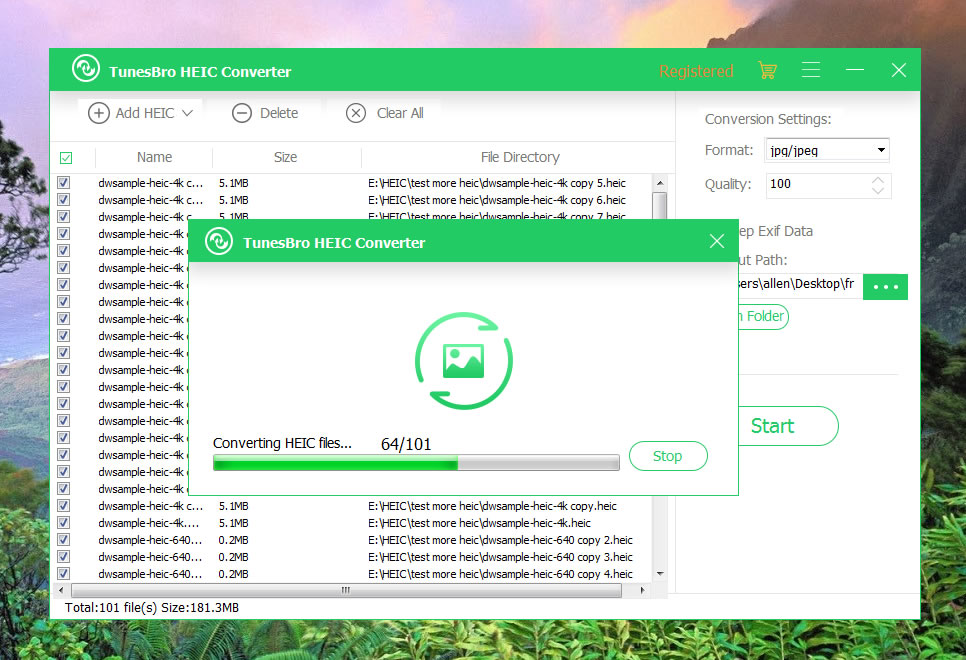The width and height of the screenshot is (966, 660).
Task: Click the Registered status link
Action: coord(696,71)
